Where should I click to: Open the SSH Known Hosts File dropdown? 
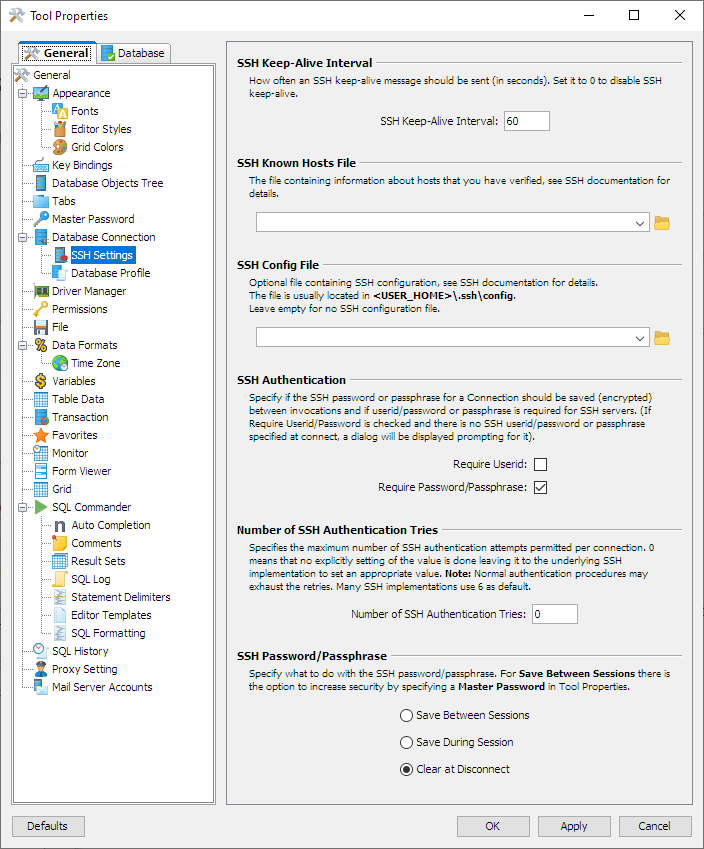pyautogui.click(x=640, y=223)
